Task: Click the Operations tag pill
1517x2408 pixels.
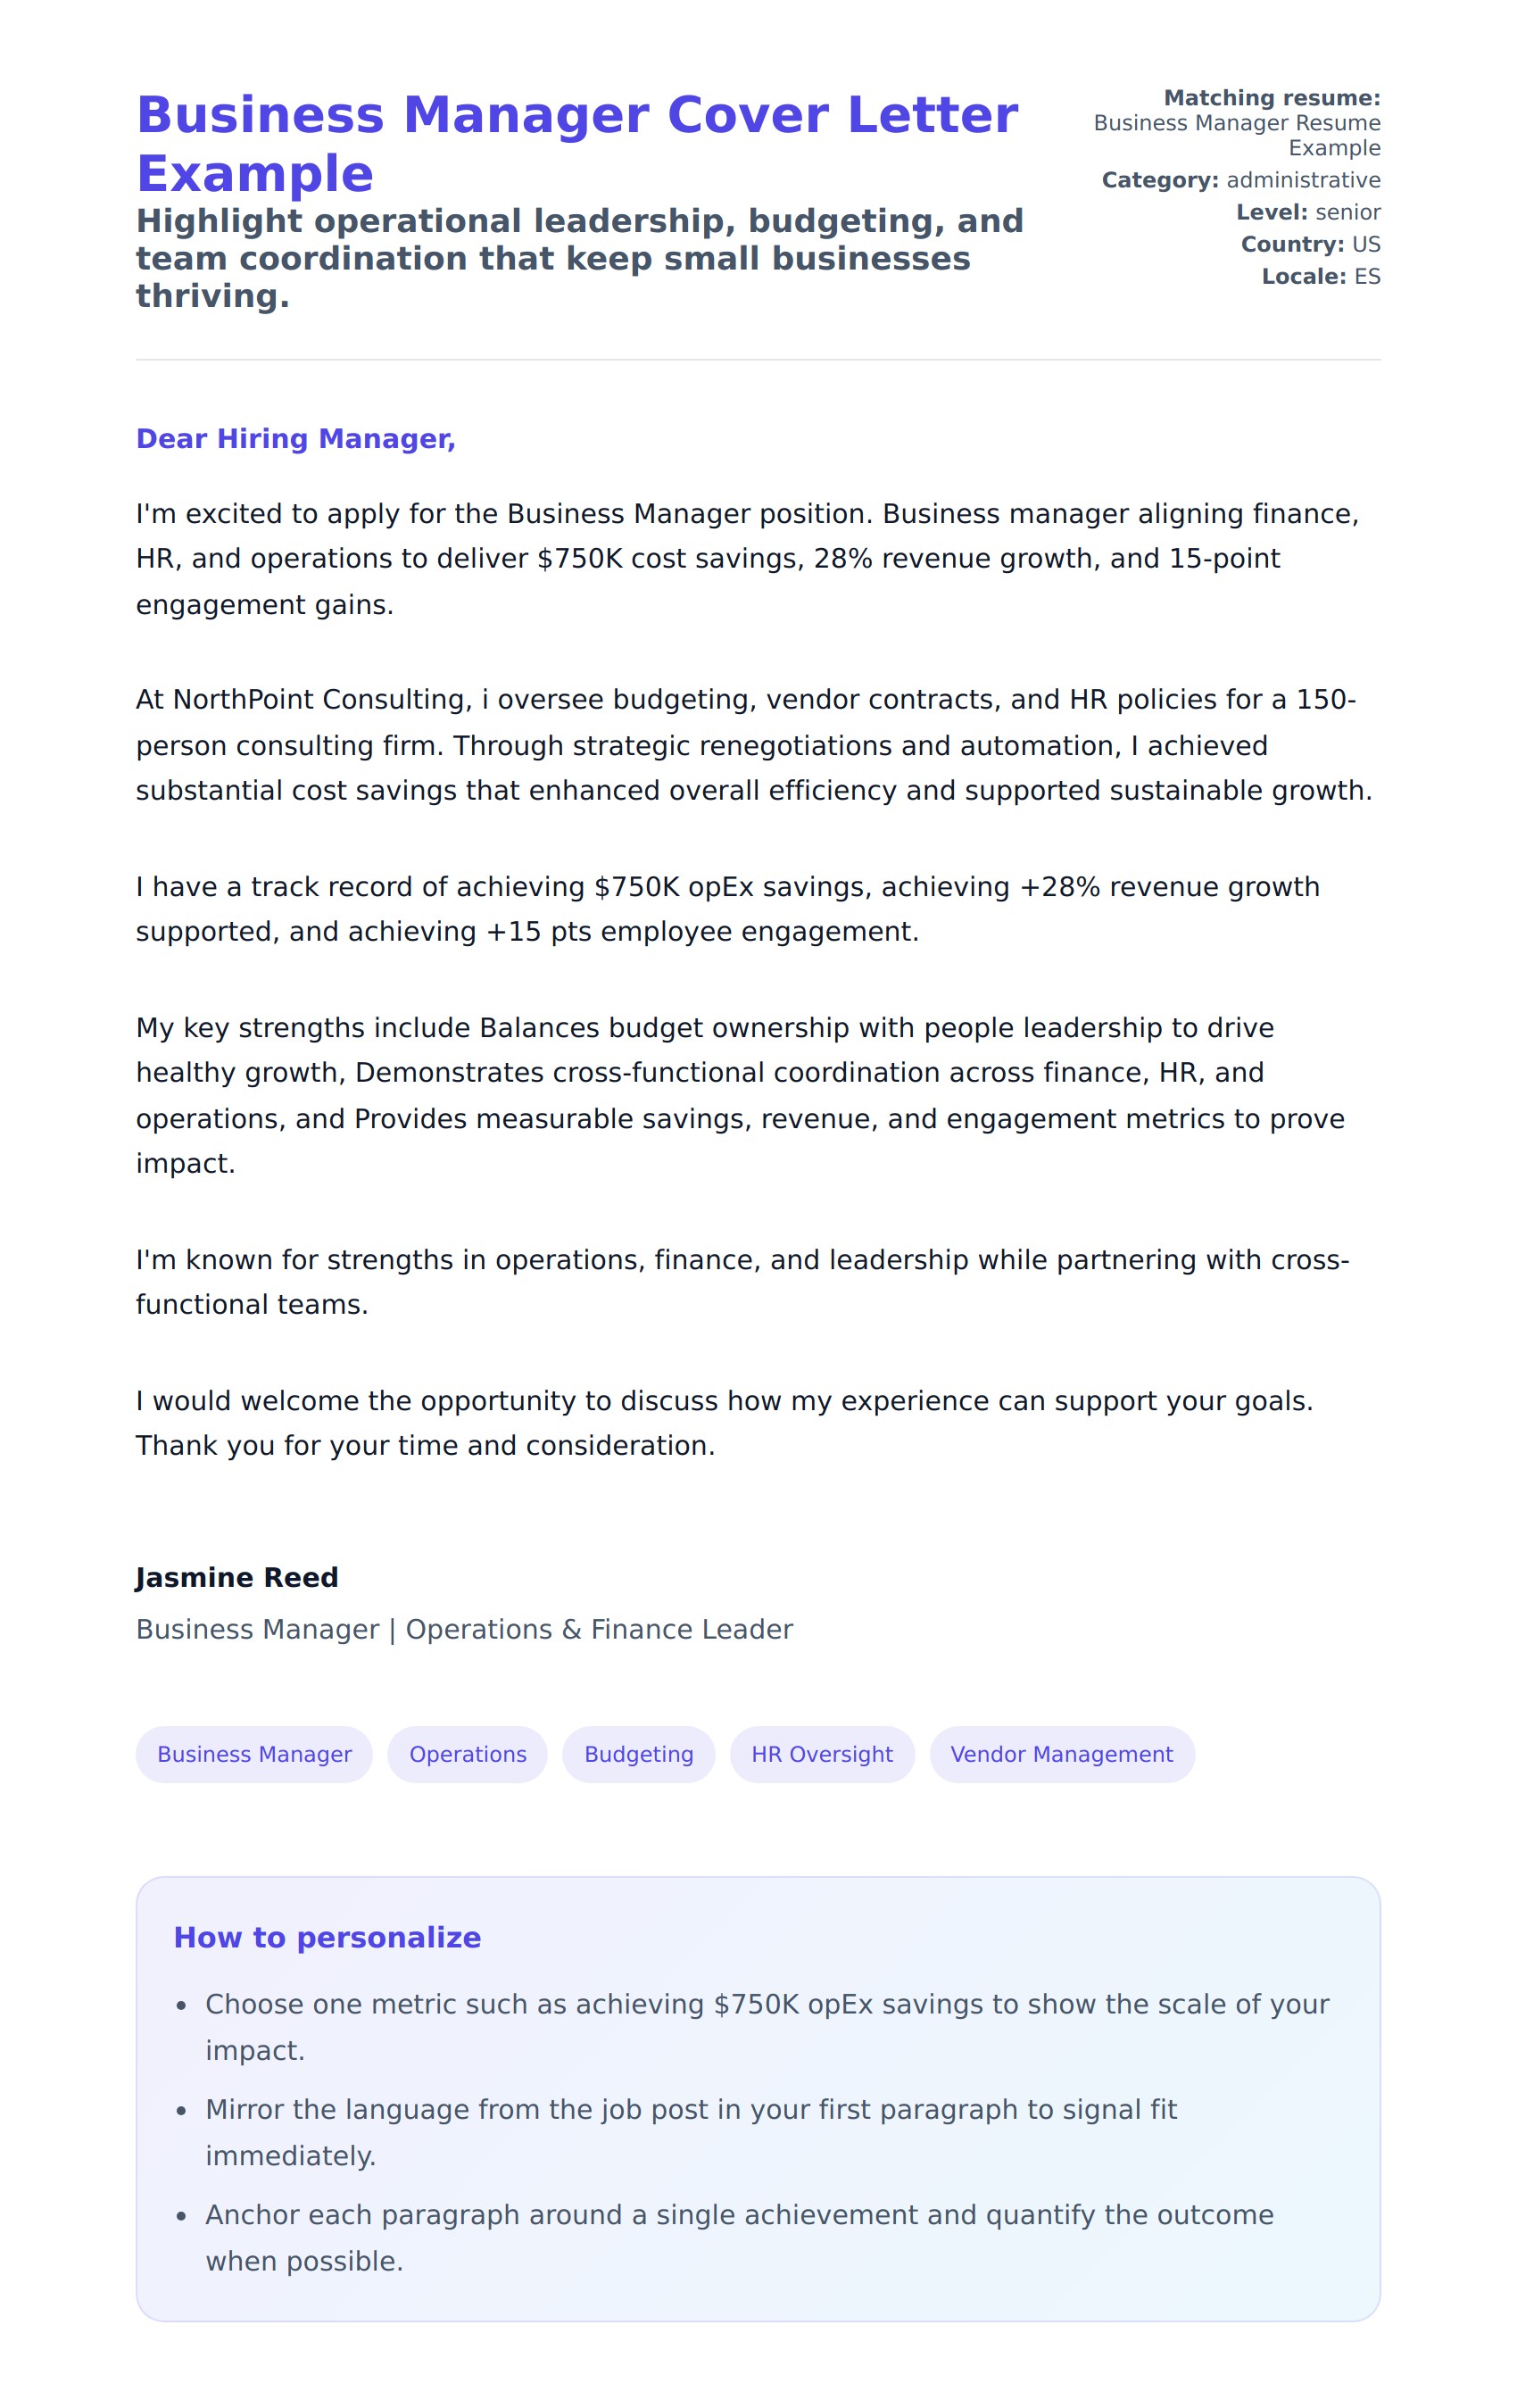Action: (x=467, y=1754)
